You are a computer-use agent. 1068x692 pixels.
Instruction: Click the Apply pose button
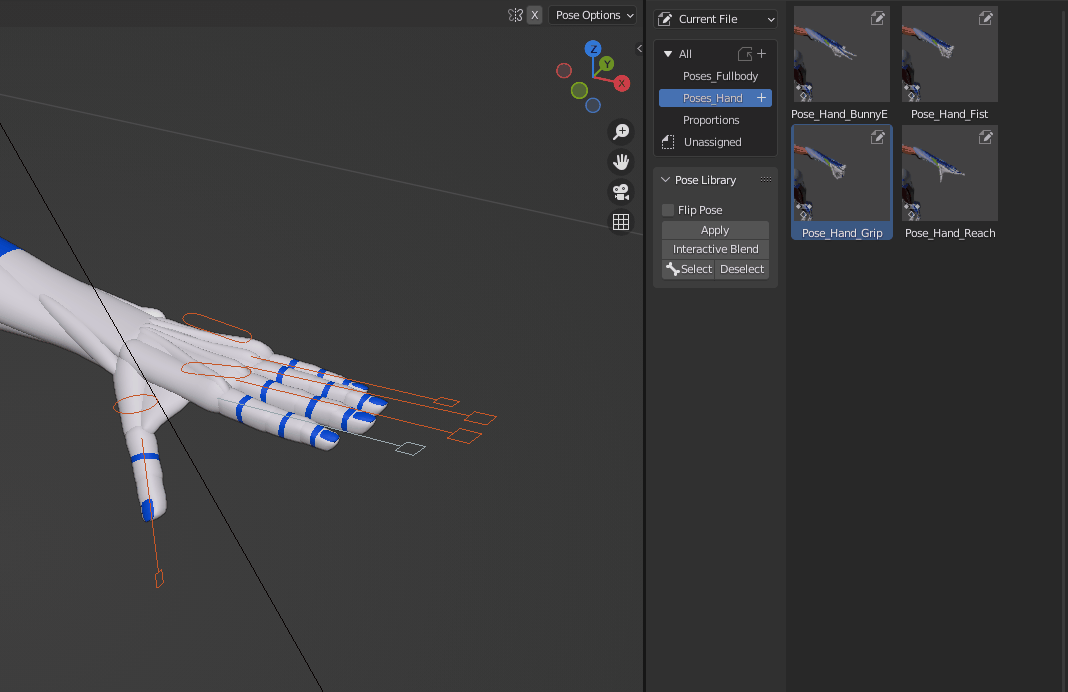(x=715, y=230)
